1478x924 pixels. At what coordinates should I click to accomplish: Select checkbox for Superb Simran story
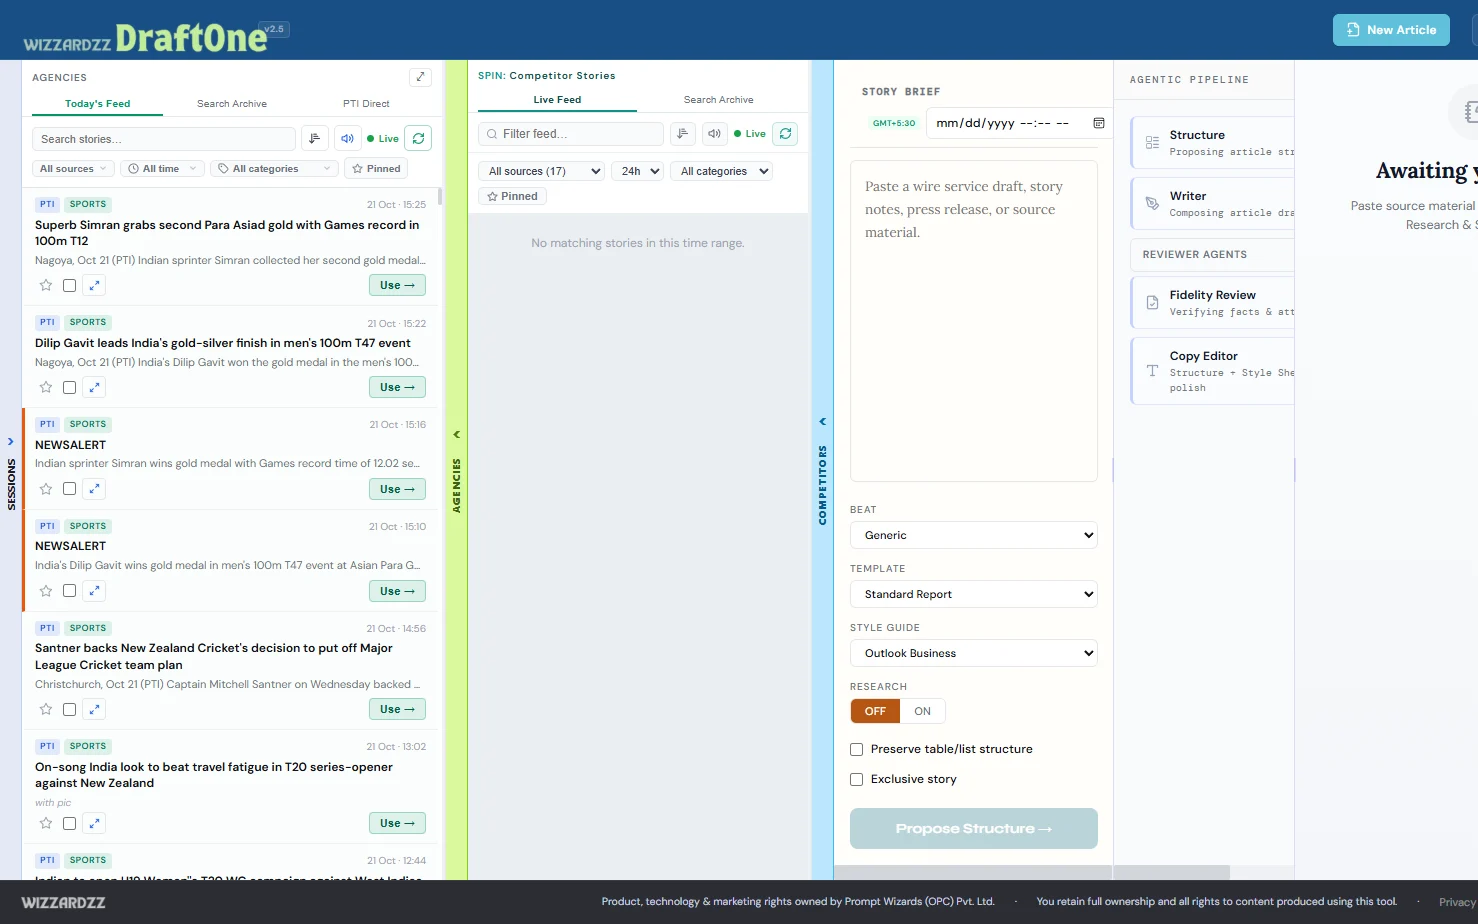tap(69, 285)
